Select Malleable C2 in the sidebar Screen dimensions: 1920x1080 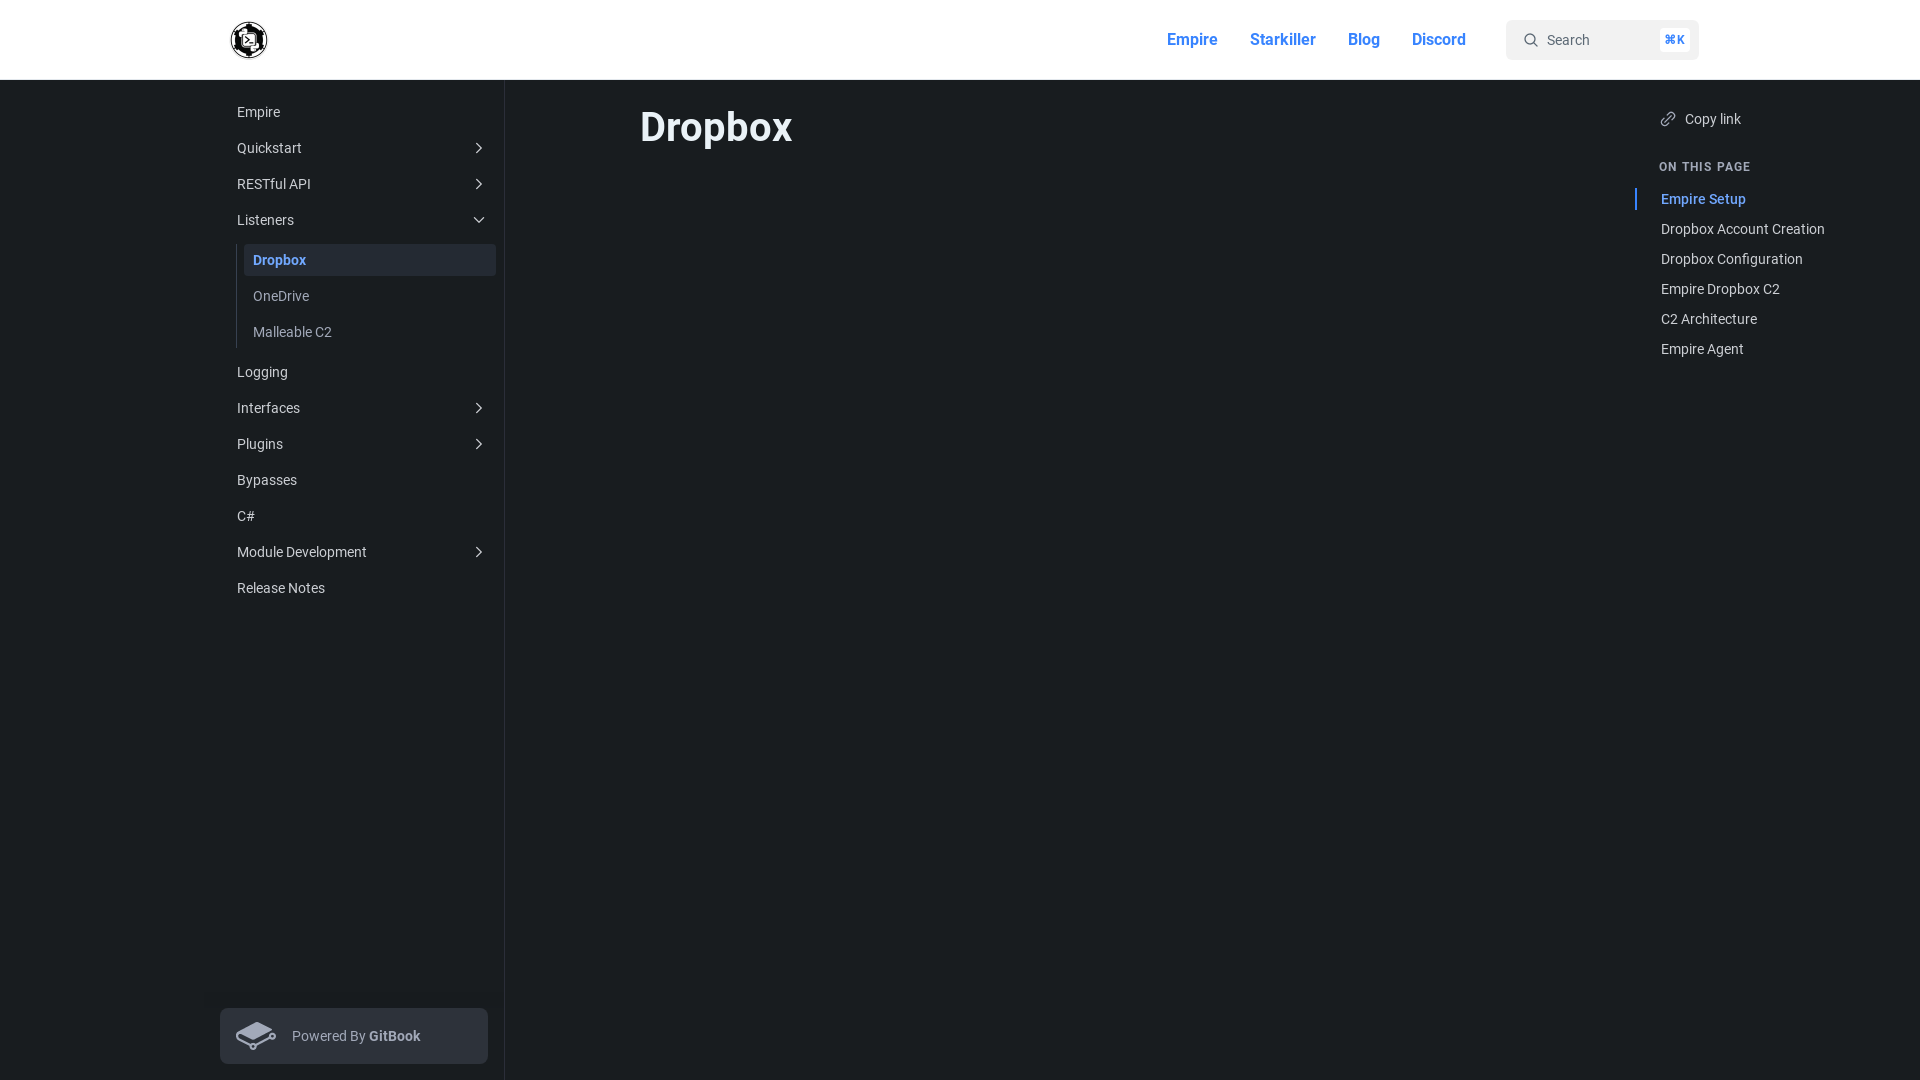[370, 332]
